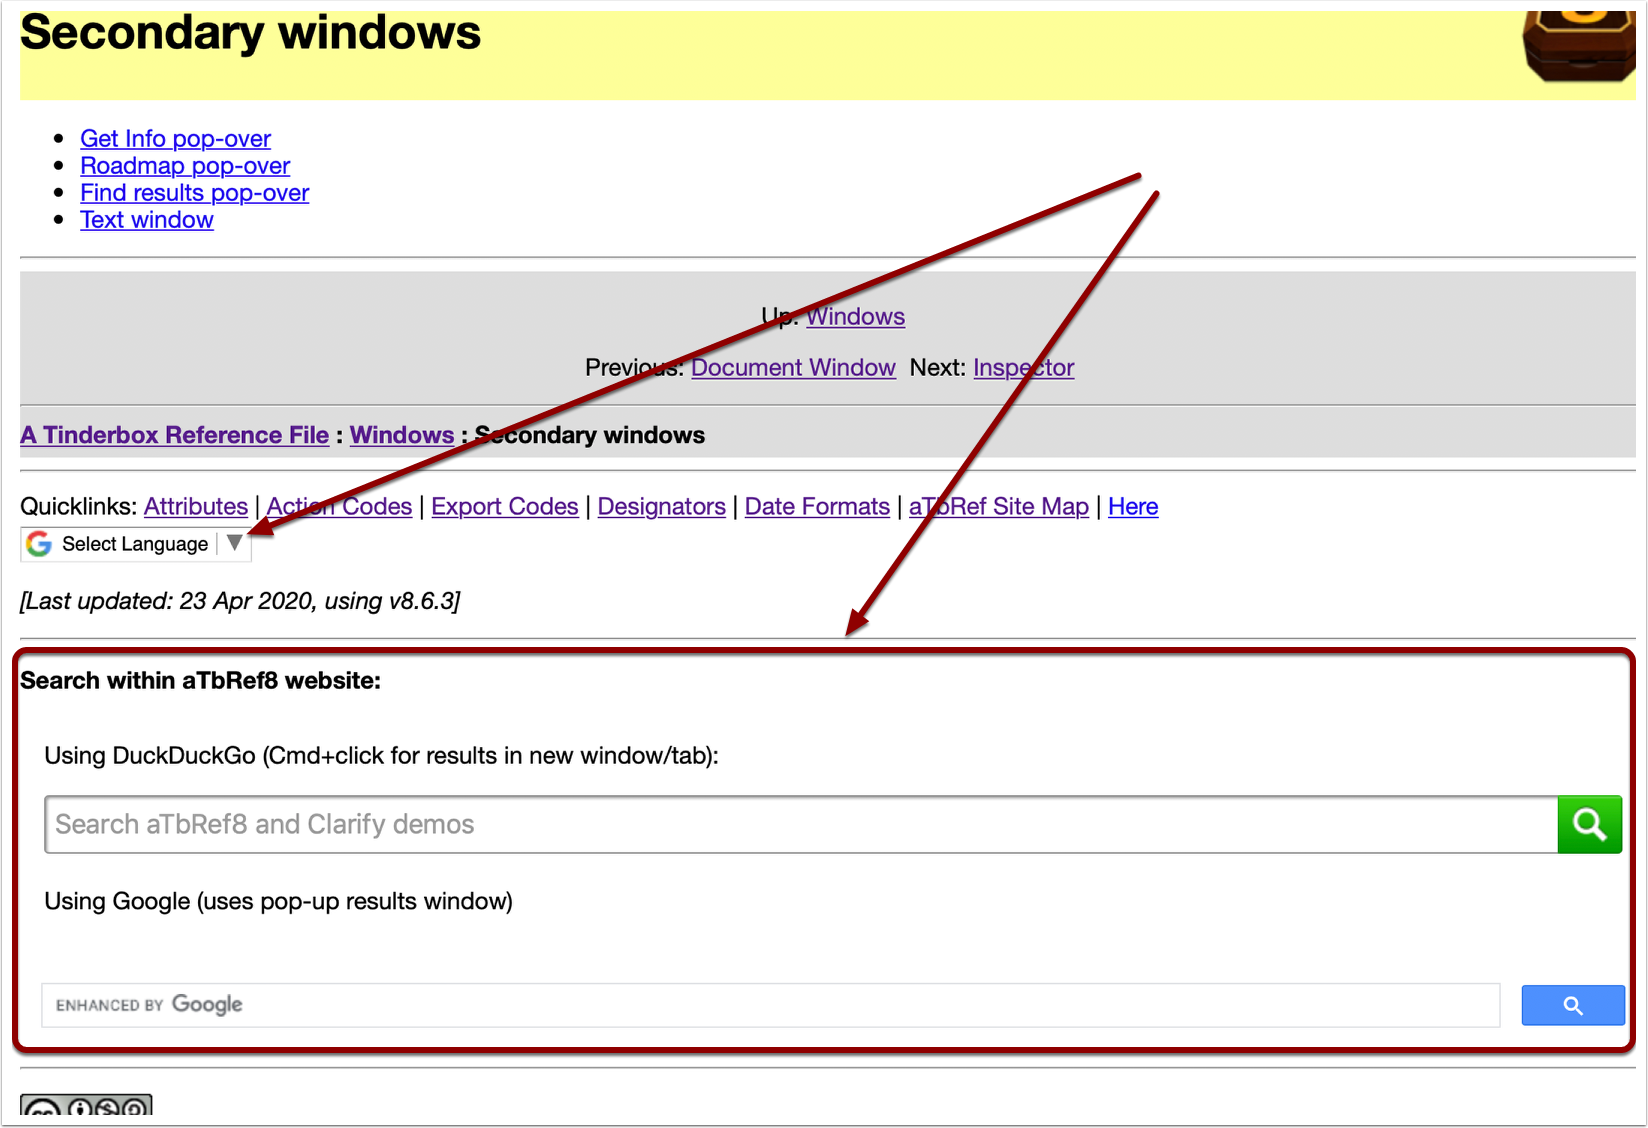
Task: Open the Creative Commons license badge
Action: 86,1105
